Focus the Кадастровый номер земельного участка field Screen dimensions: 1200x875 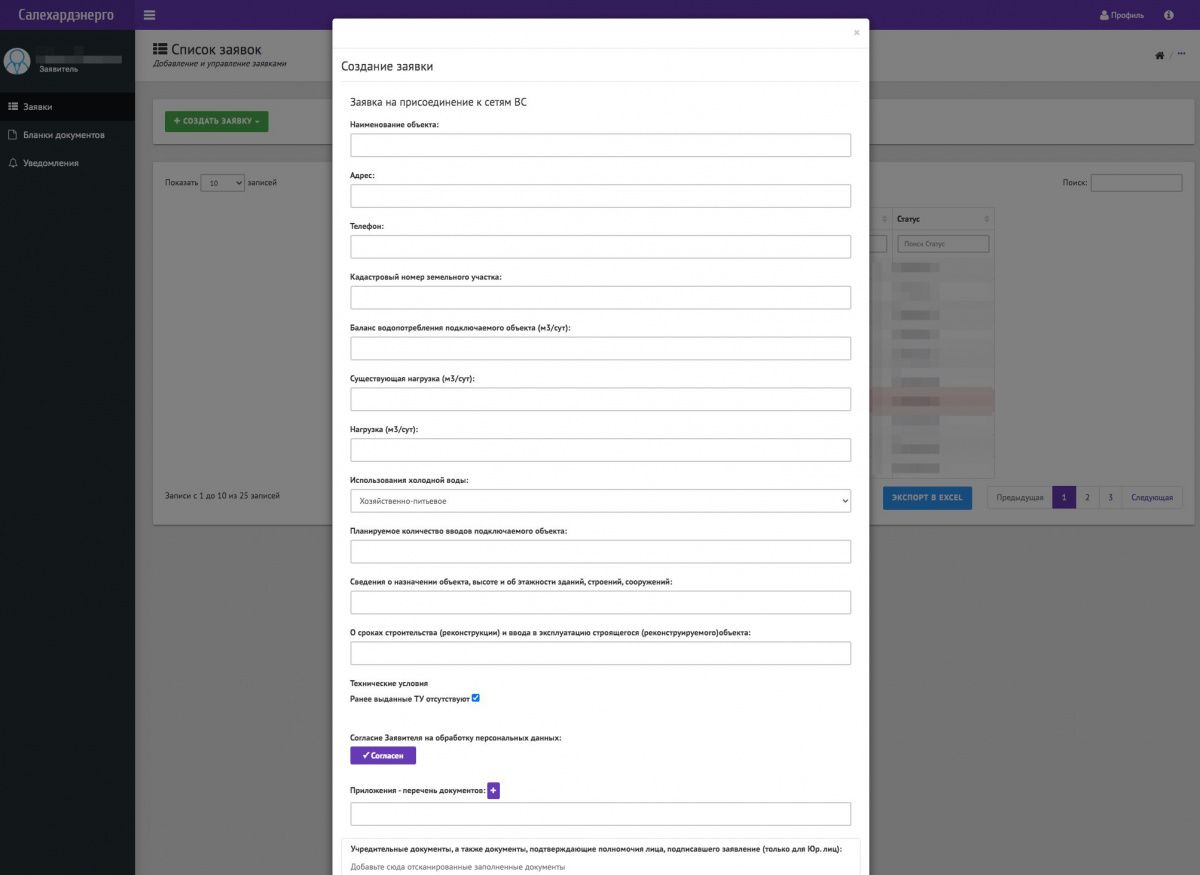(x=600, y=297)
